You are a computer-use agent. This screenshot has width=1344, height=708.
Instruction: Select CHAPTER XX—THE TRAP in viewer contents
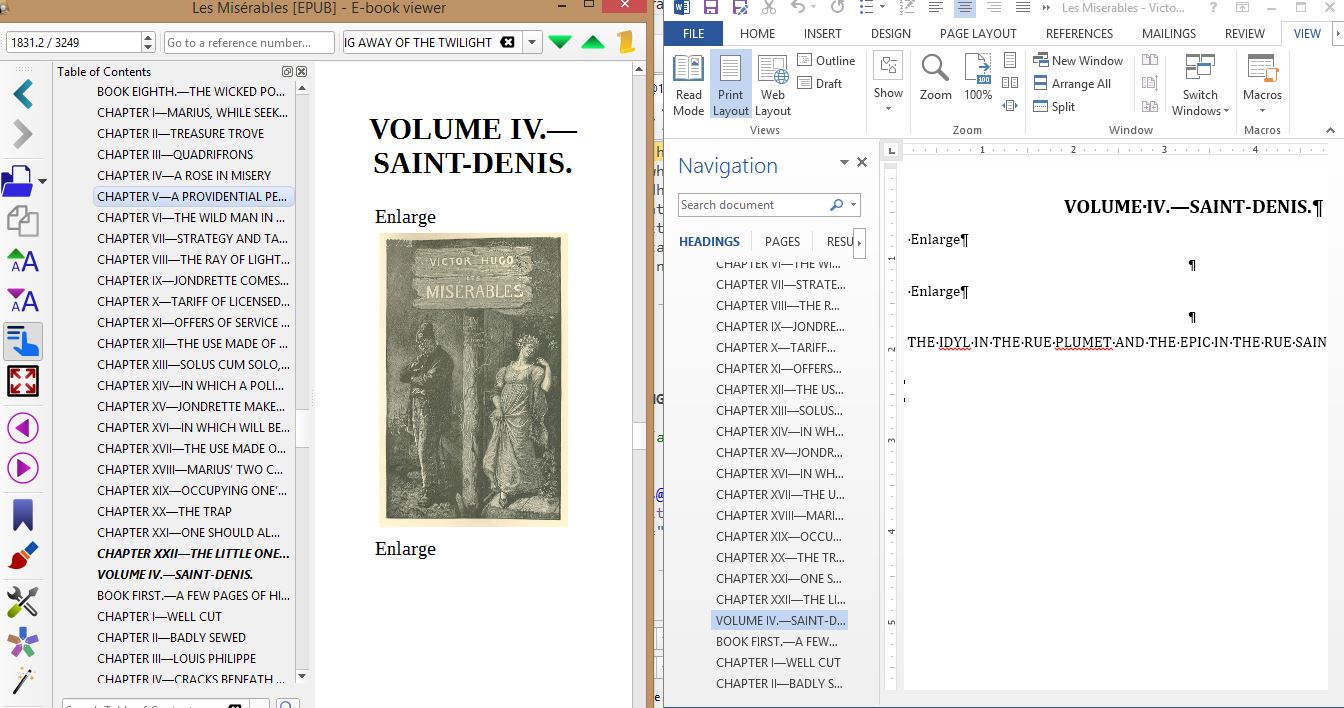pos(164,512)
